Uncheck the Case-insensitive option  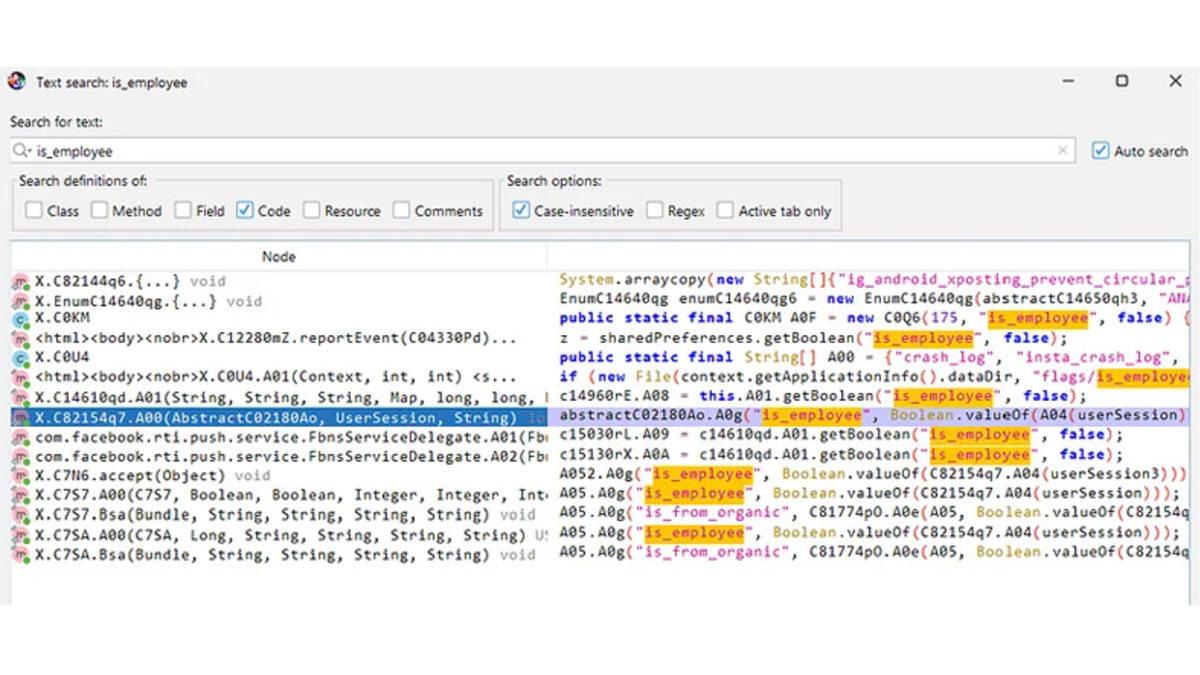click(x=521, y=211)
